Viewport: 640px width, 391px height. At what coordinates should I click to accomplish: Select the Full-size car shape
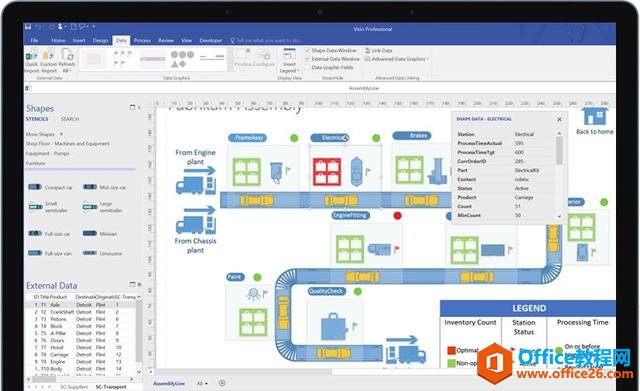click(x=49, y=233)
